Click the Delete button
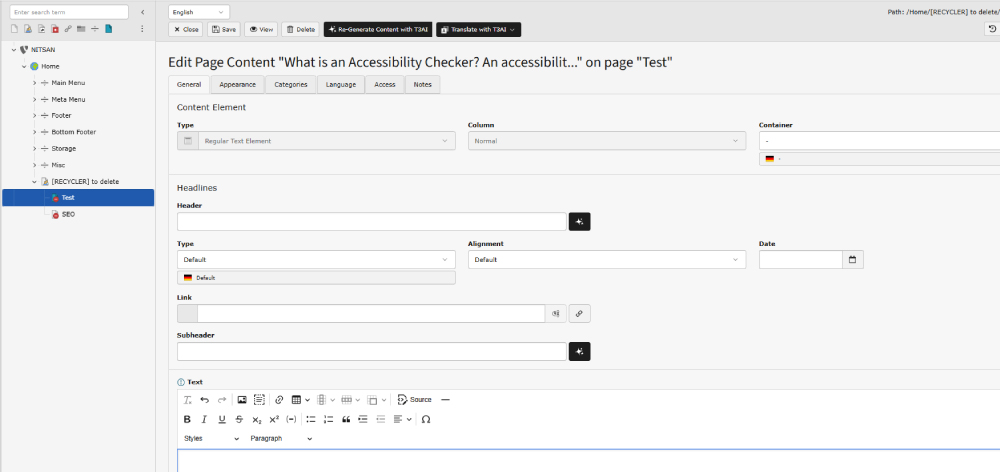Viewport: 1000px width, 472px height. coord(300,29)
